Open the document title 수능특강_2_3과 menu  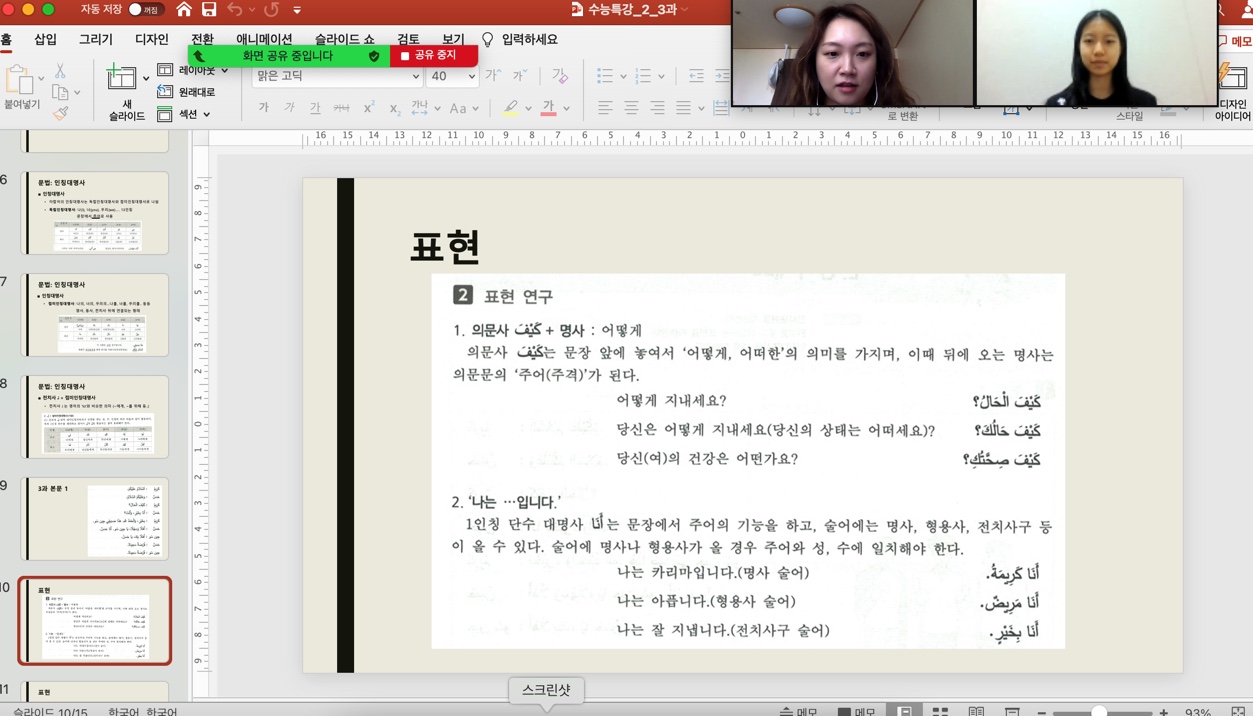click(x=630, y=10)
